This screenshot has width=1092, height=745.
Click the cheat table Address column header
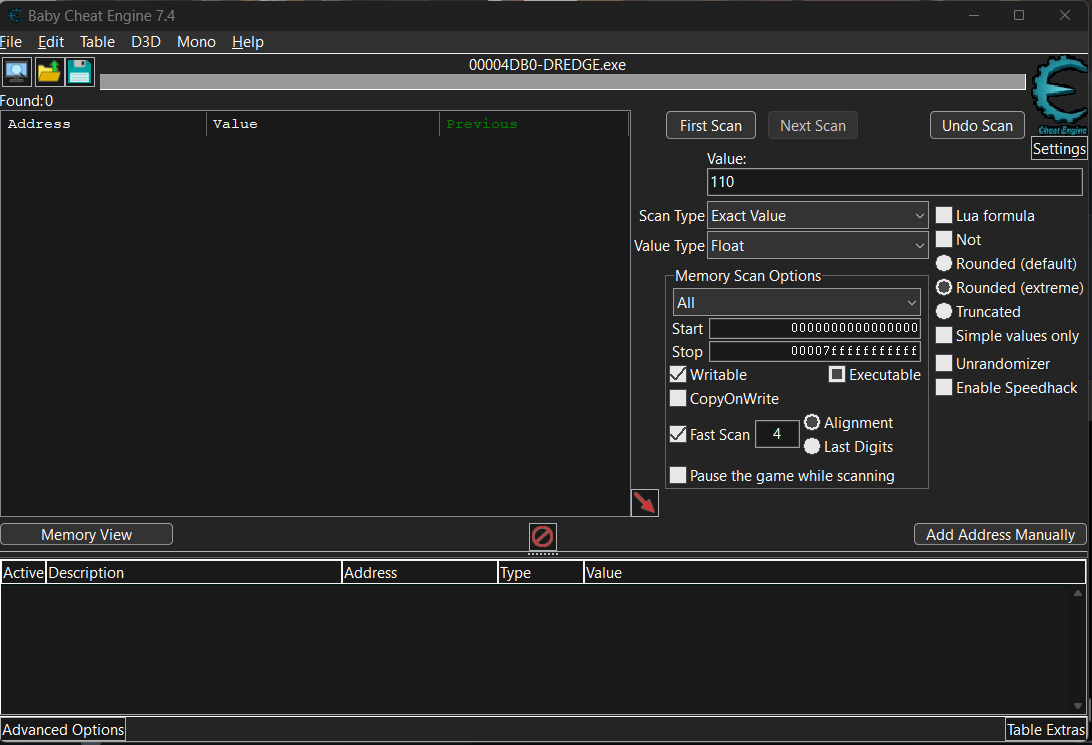pyautogui.click(x=420, y=572)
